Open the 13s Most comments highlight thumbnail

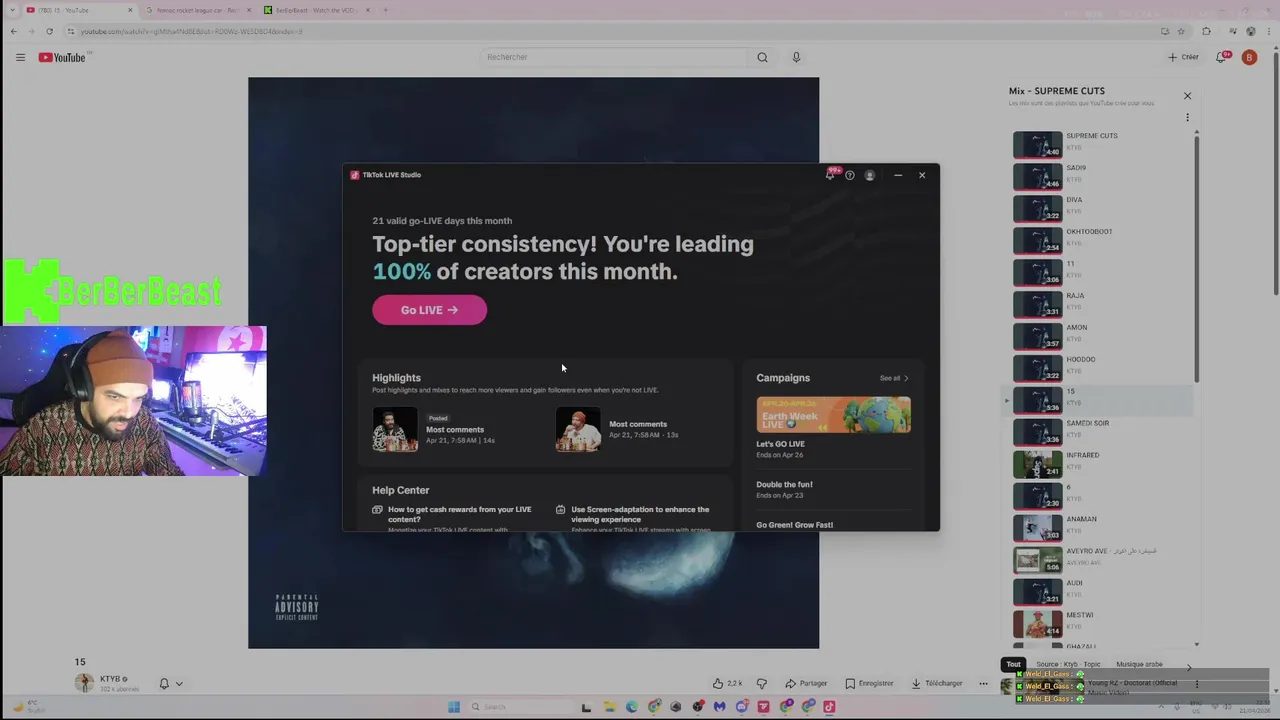tap(578, 430)
